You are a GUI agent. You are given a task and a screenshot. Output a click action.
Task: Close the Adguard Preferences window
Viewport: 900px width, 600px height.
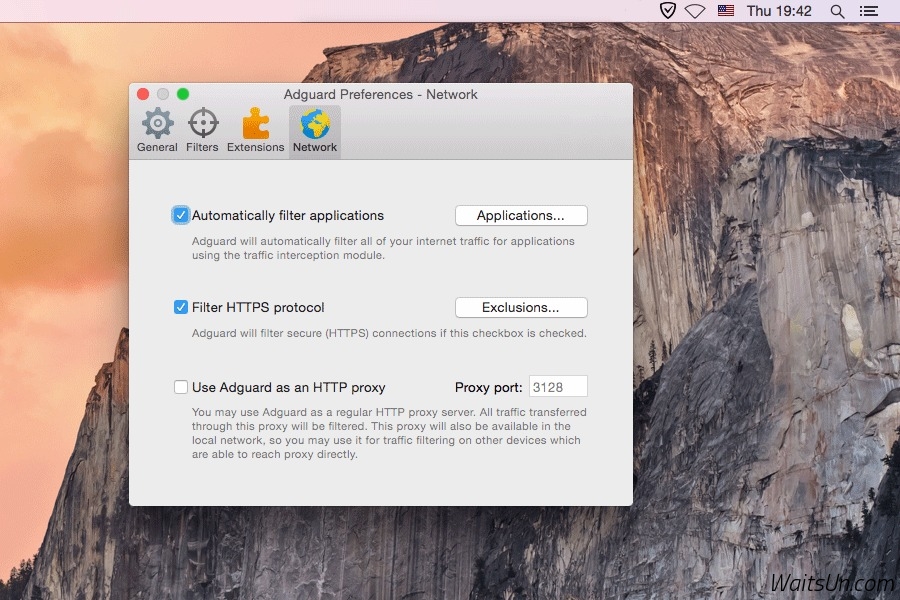[x=144, y=93]
